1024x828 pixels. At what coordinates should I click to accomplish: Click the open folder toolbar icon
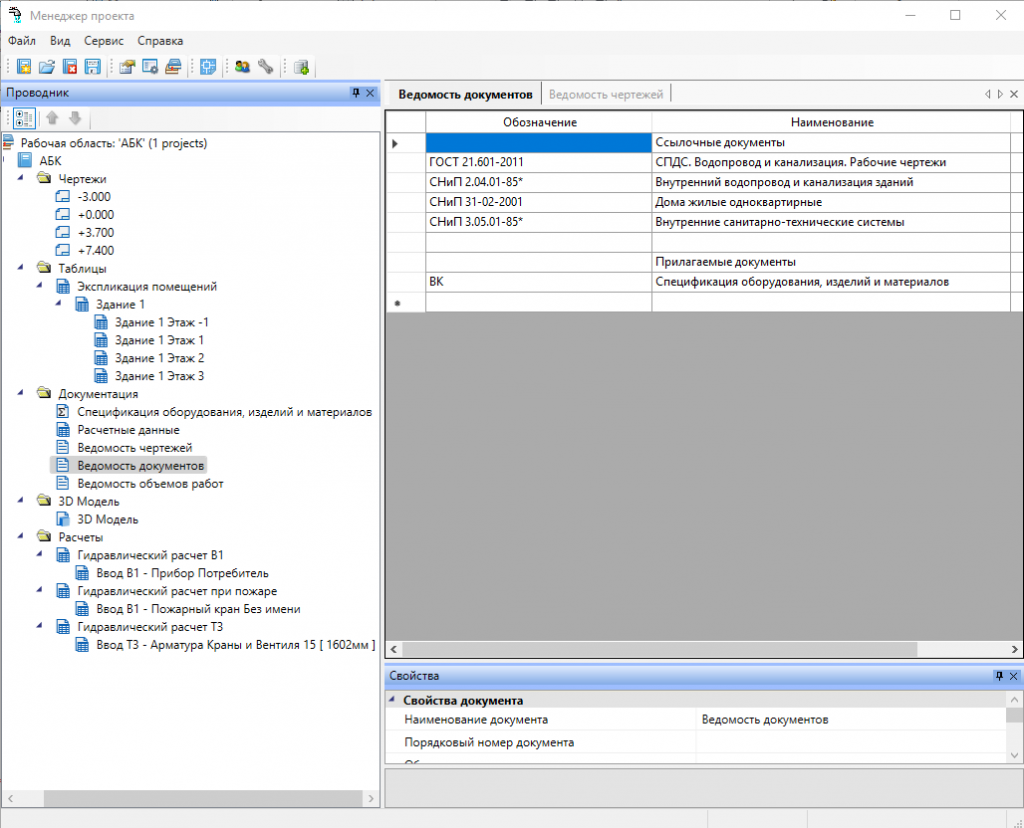46,67
